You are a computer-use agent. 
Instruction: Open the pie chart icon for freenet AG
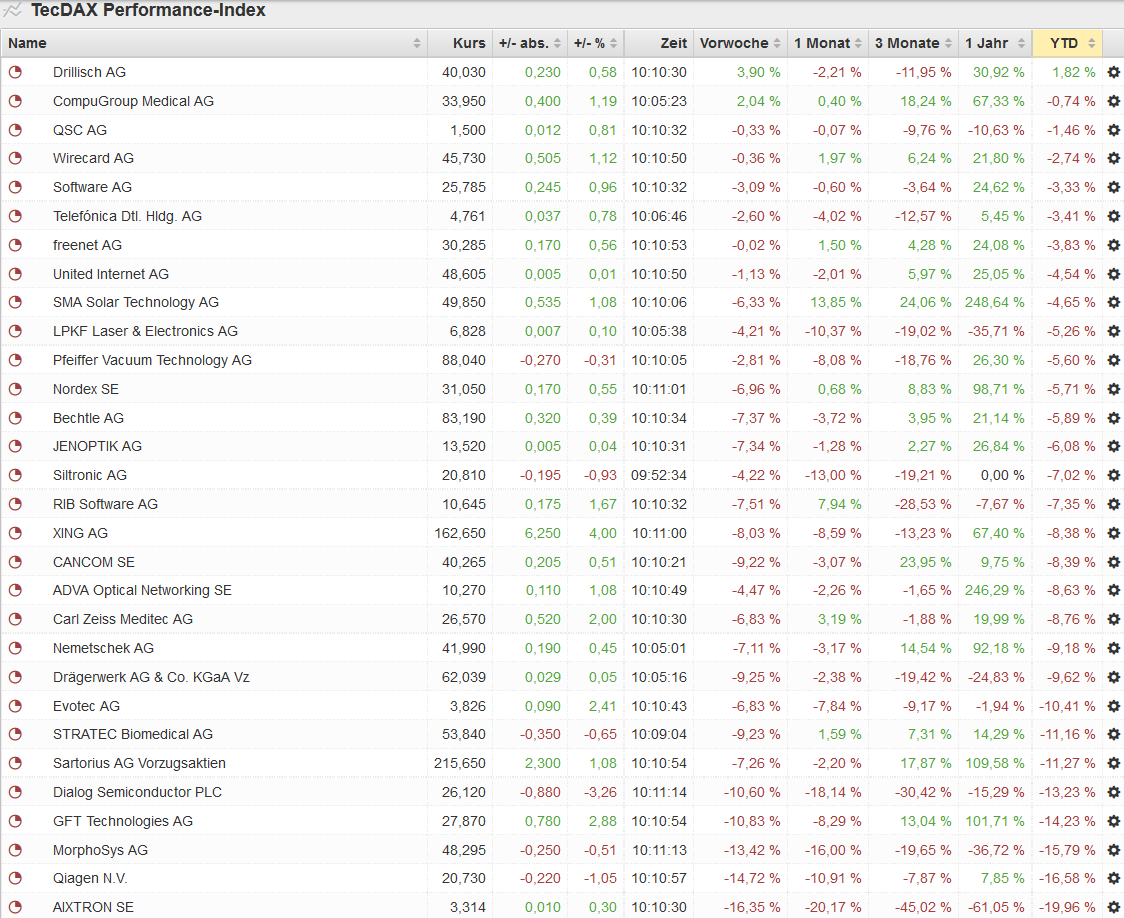15,245
